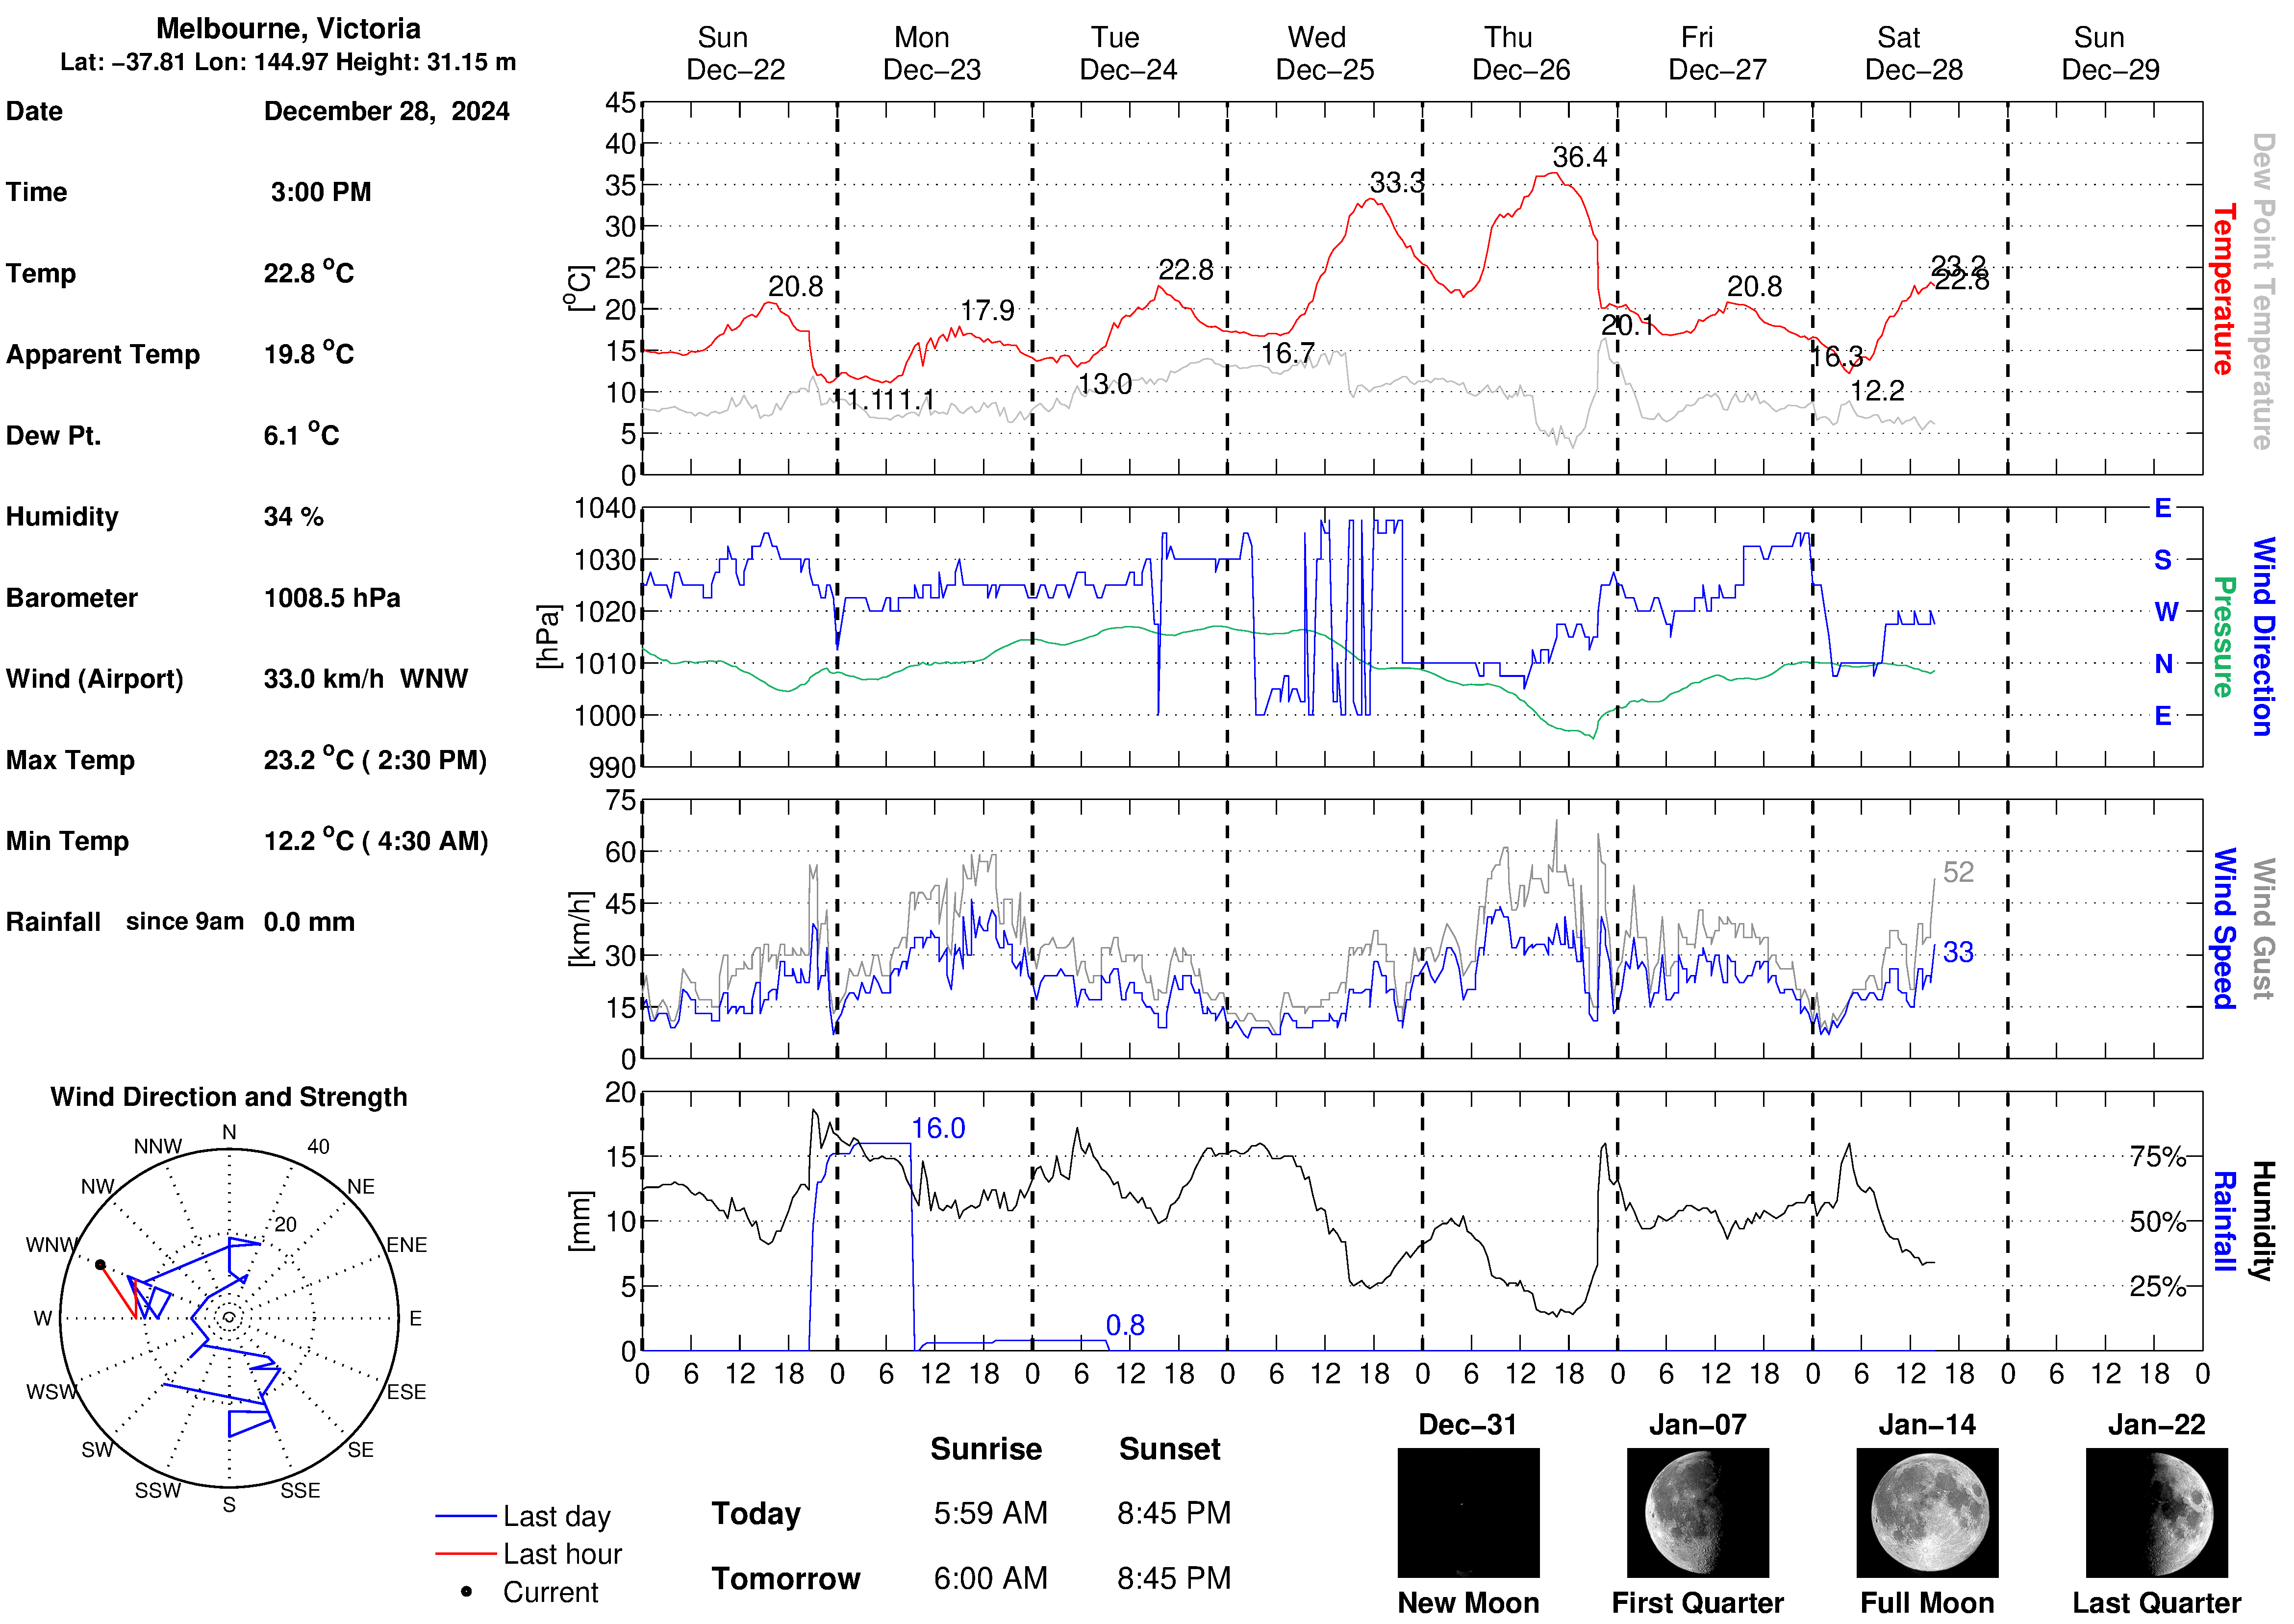The height and width of the screenshot is (1624, 2294).
Task: Click the Rainfall value '0.0 mm'
Action: coord(309,922)
